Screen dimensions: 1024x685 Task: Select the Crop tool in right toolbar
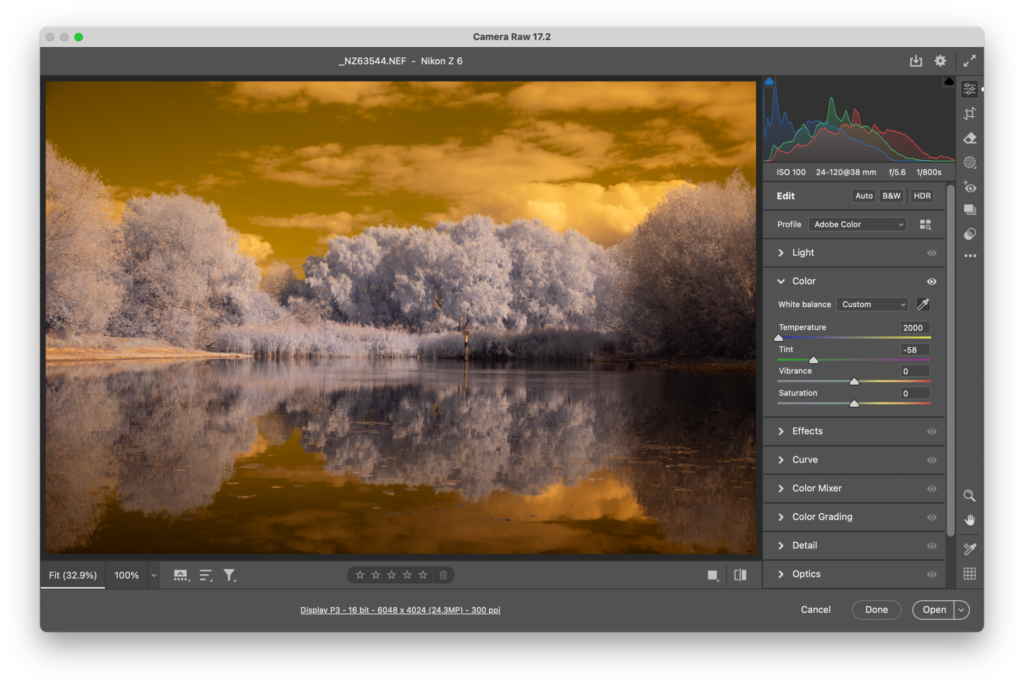tap(969, 114)
